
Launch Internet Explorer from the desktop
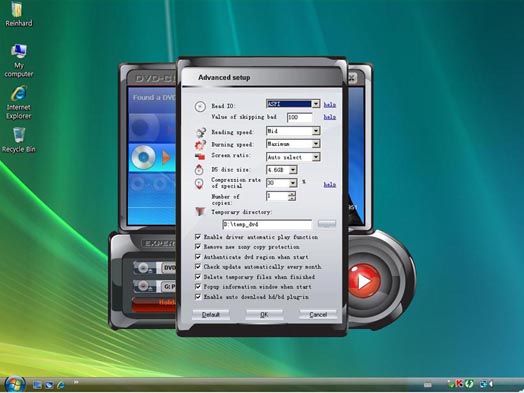point(19,102)
